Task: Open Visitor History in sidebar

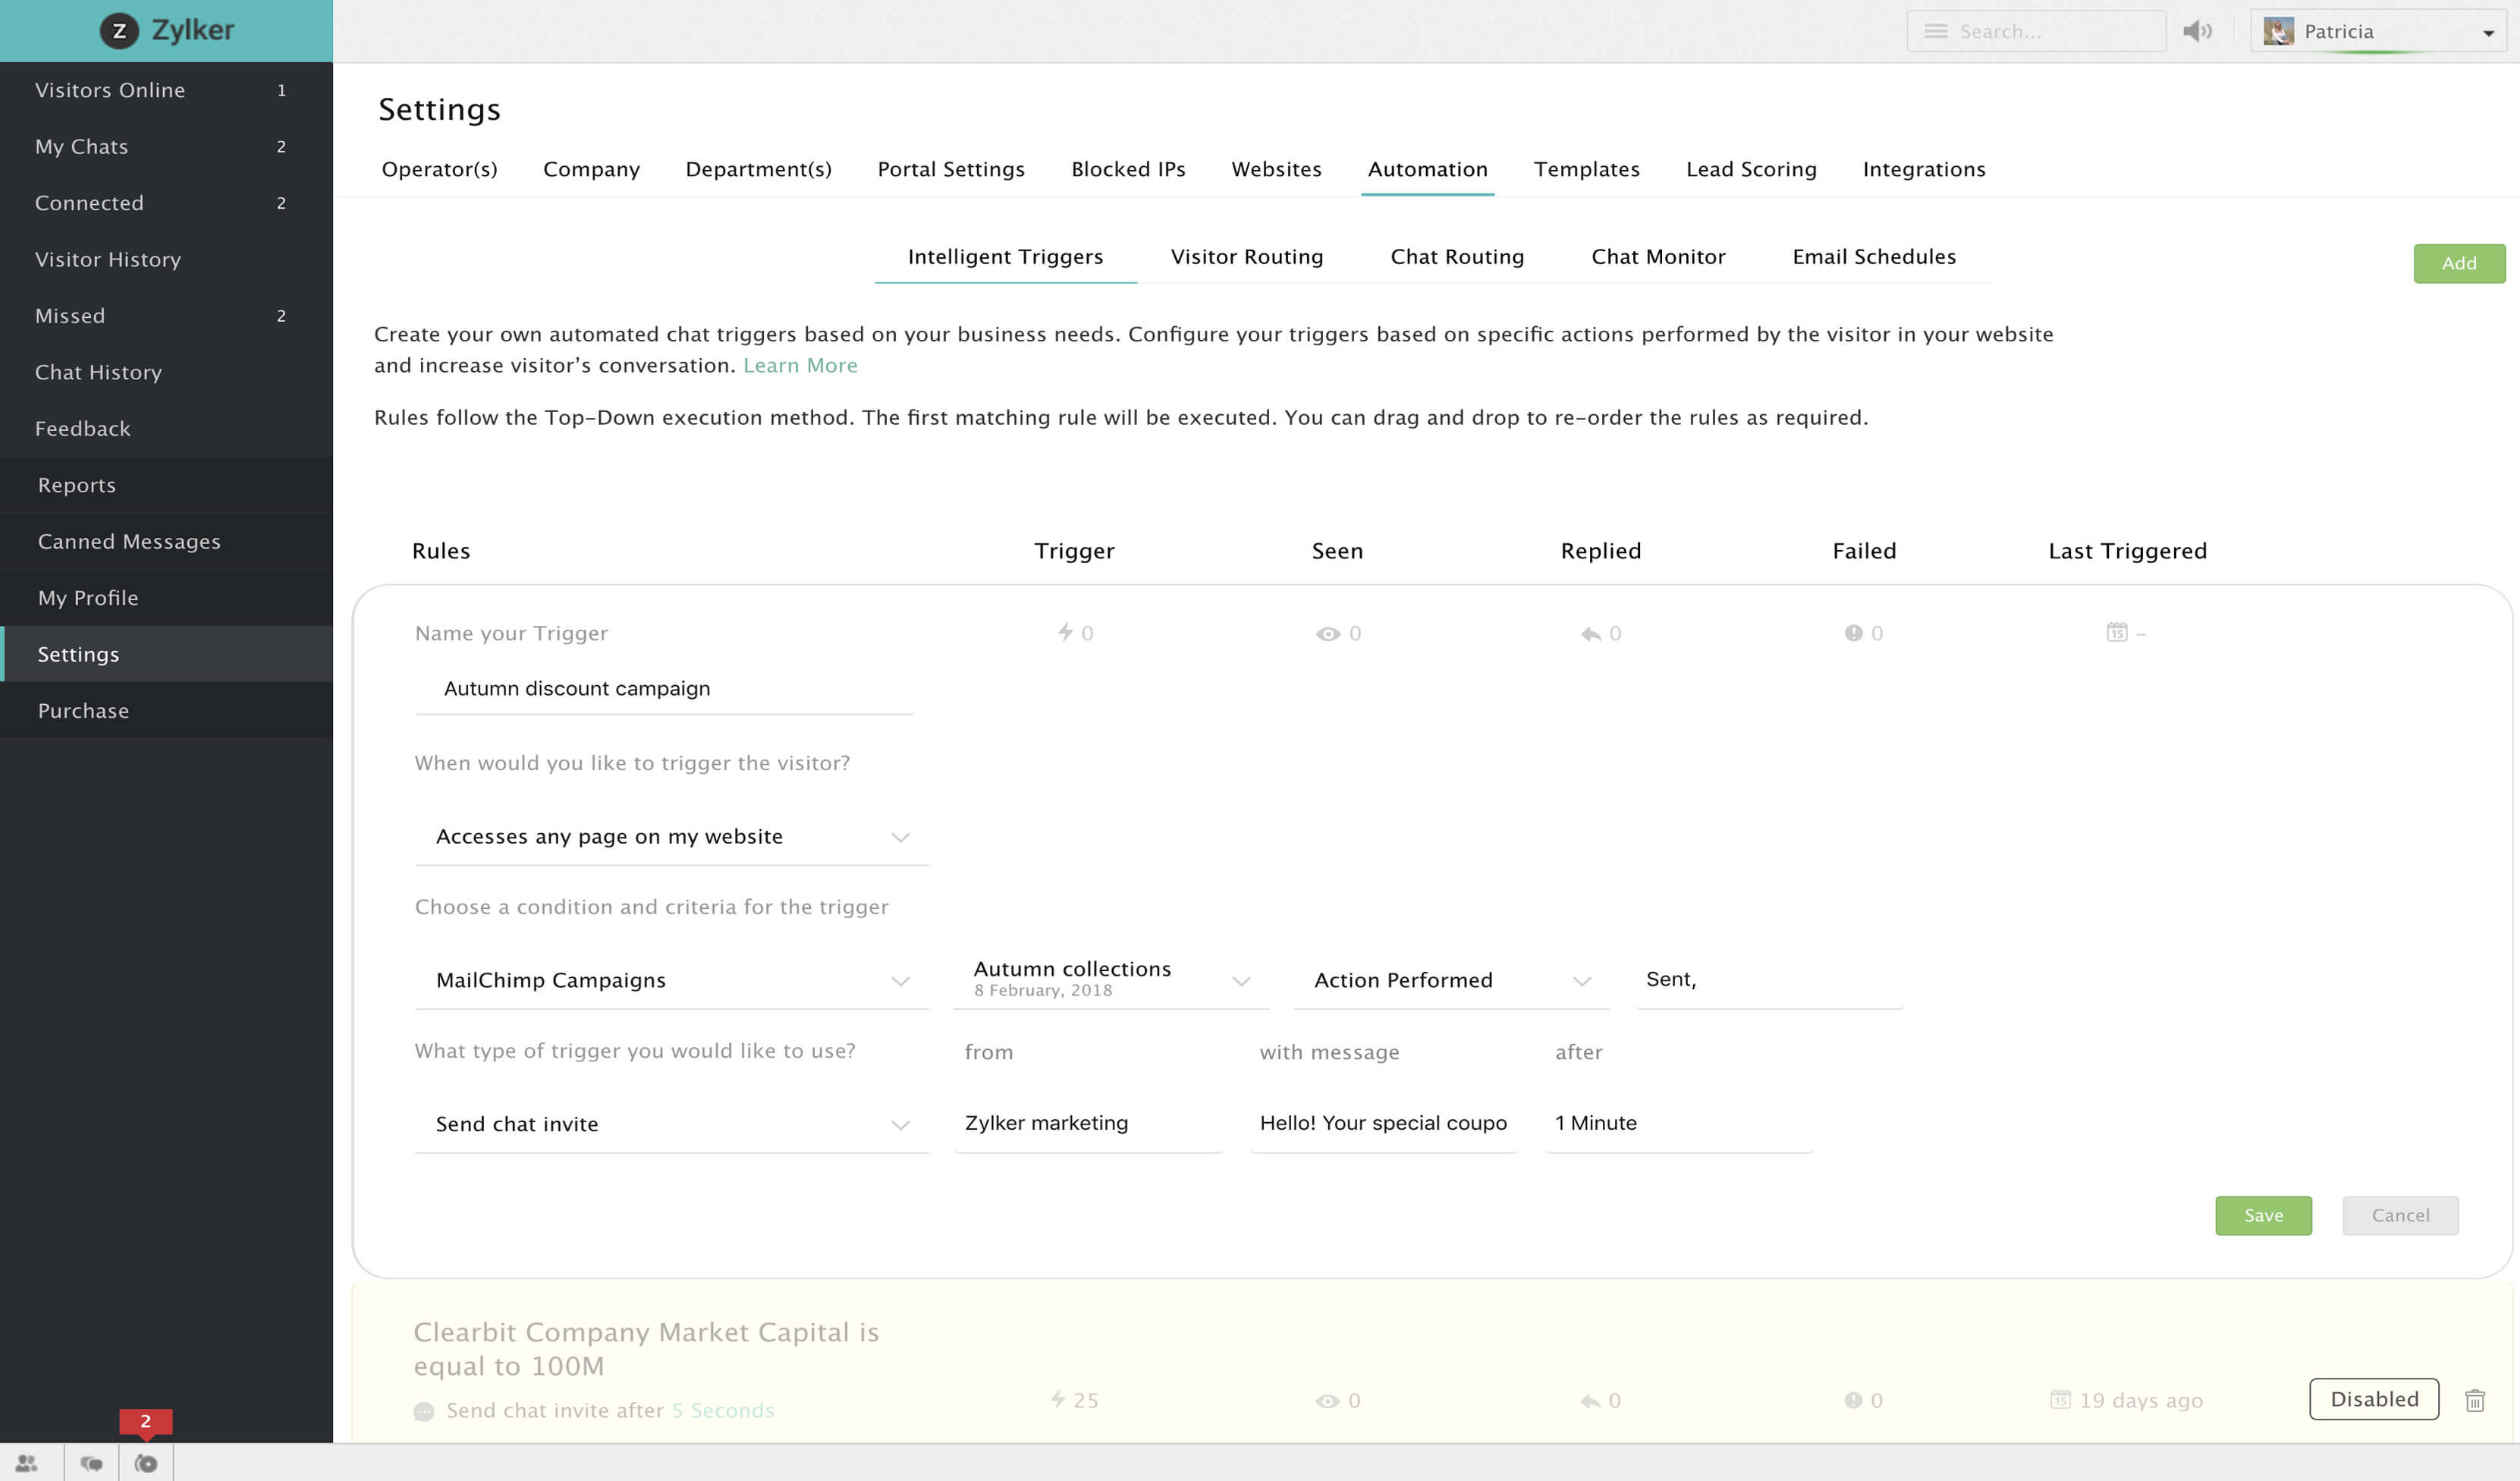Action: click(166, 260)
